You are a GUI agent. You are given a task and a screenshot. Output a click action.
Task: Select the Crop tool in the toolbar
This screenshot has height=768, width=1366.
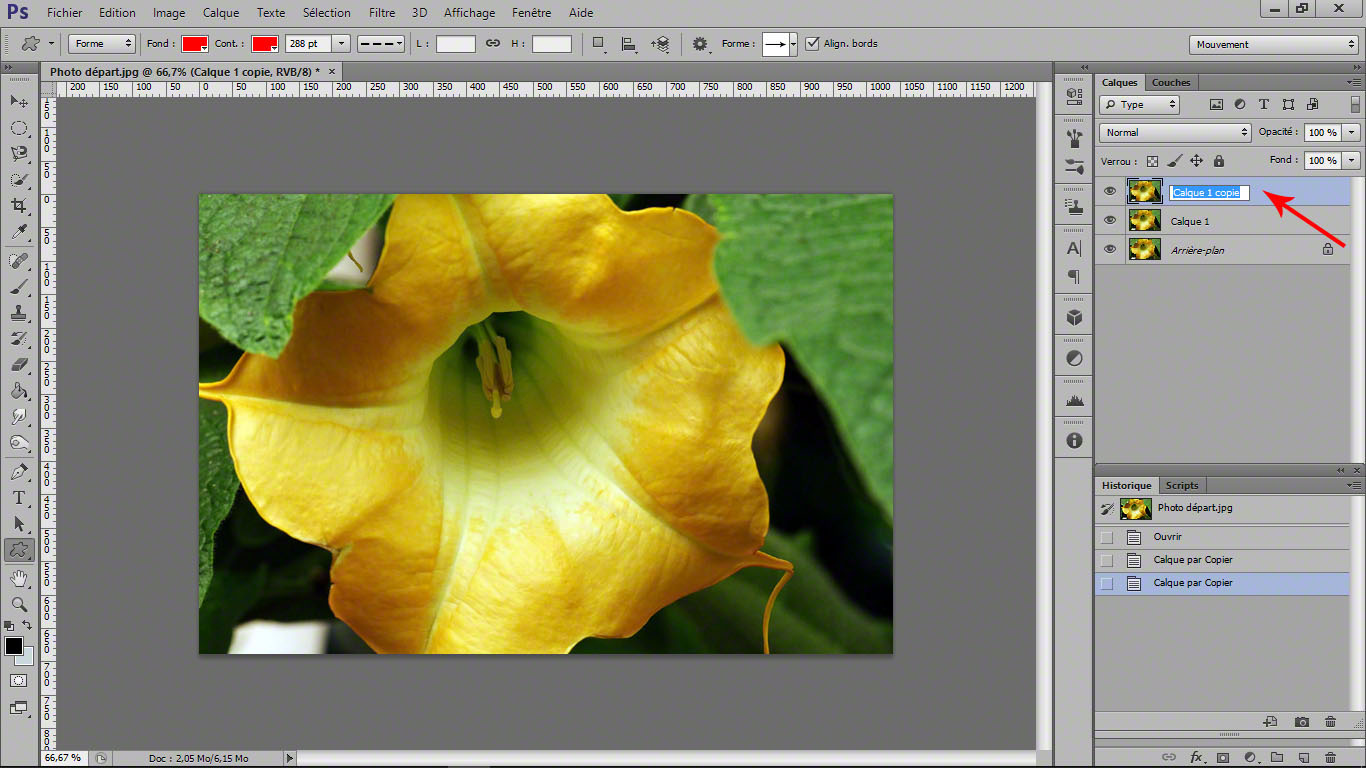click(19, 206)
